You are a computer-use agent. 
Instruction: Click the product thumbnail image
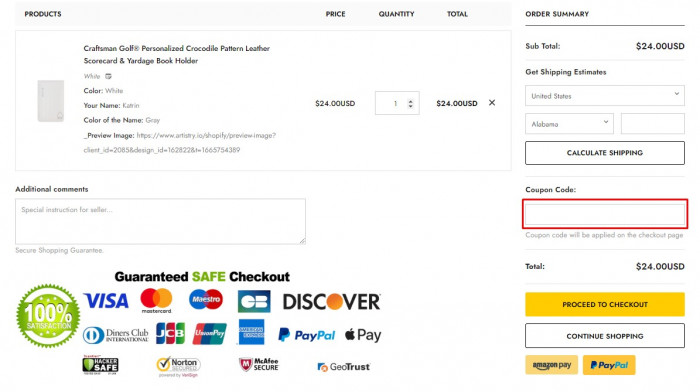click(50, 101)
